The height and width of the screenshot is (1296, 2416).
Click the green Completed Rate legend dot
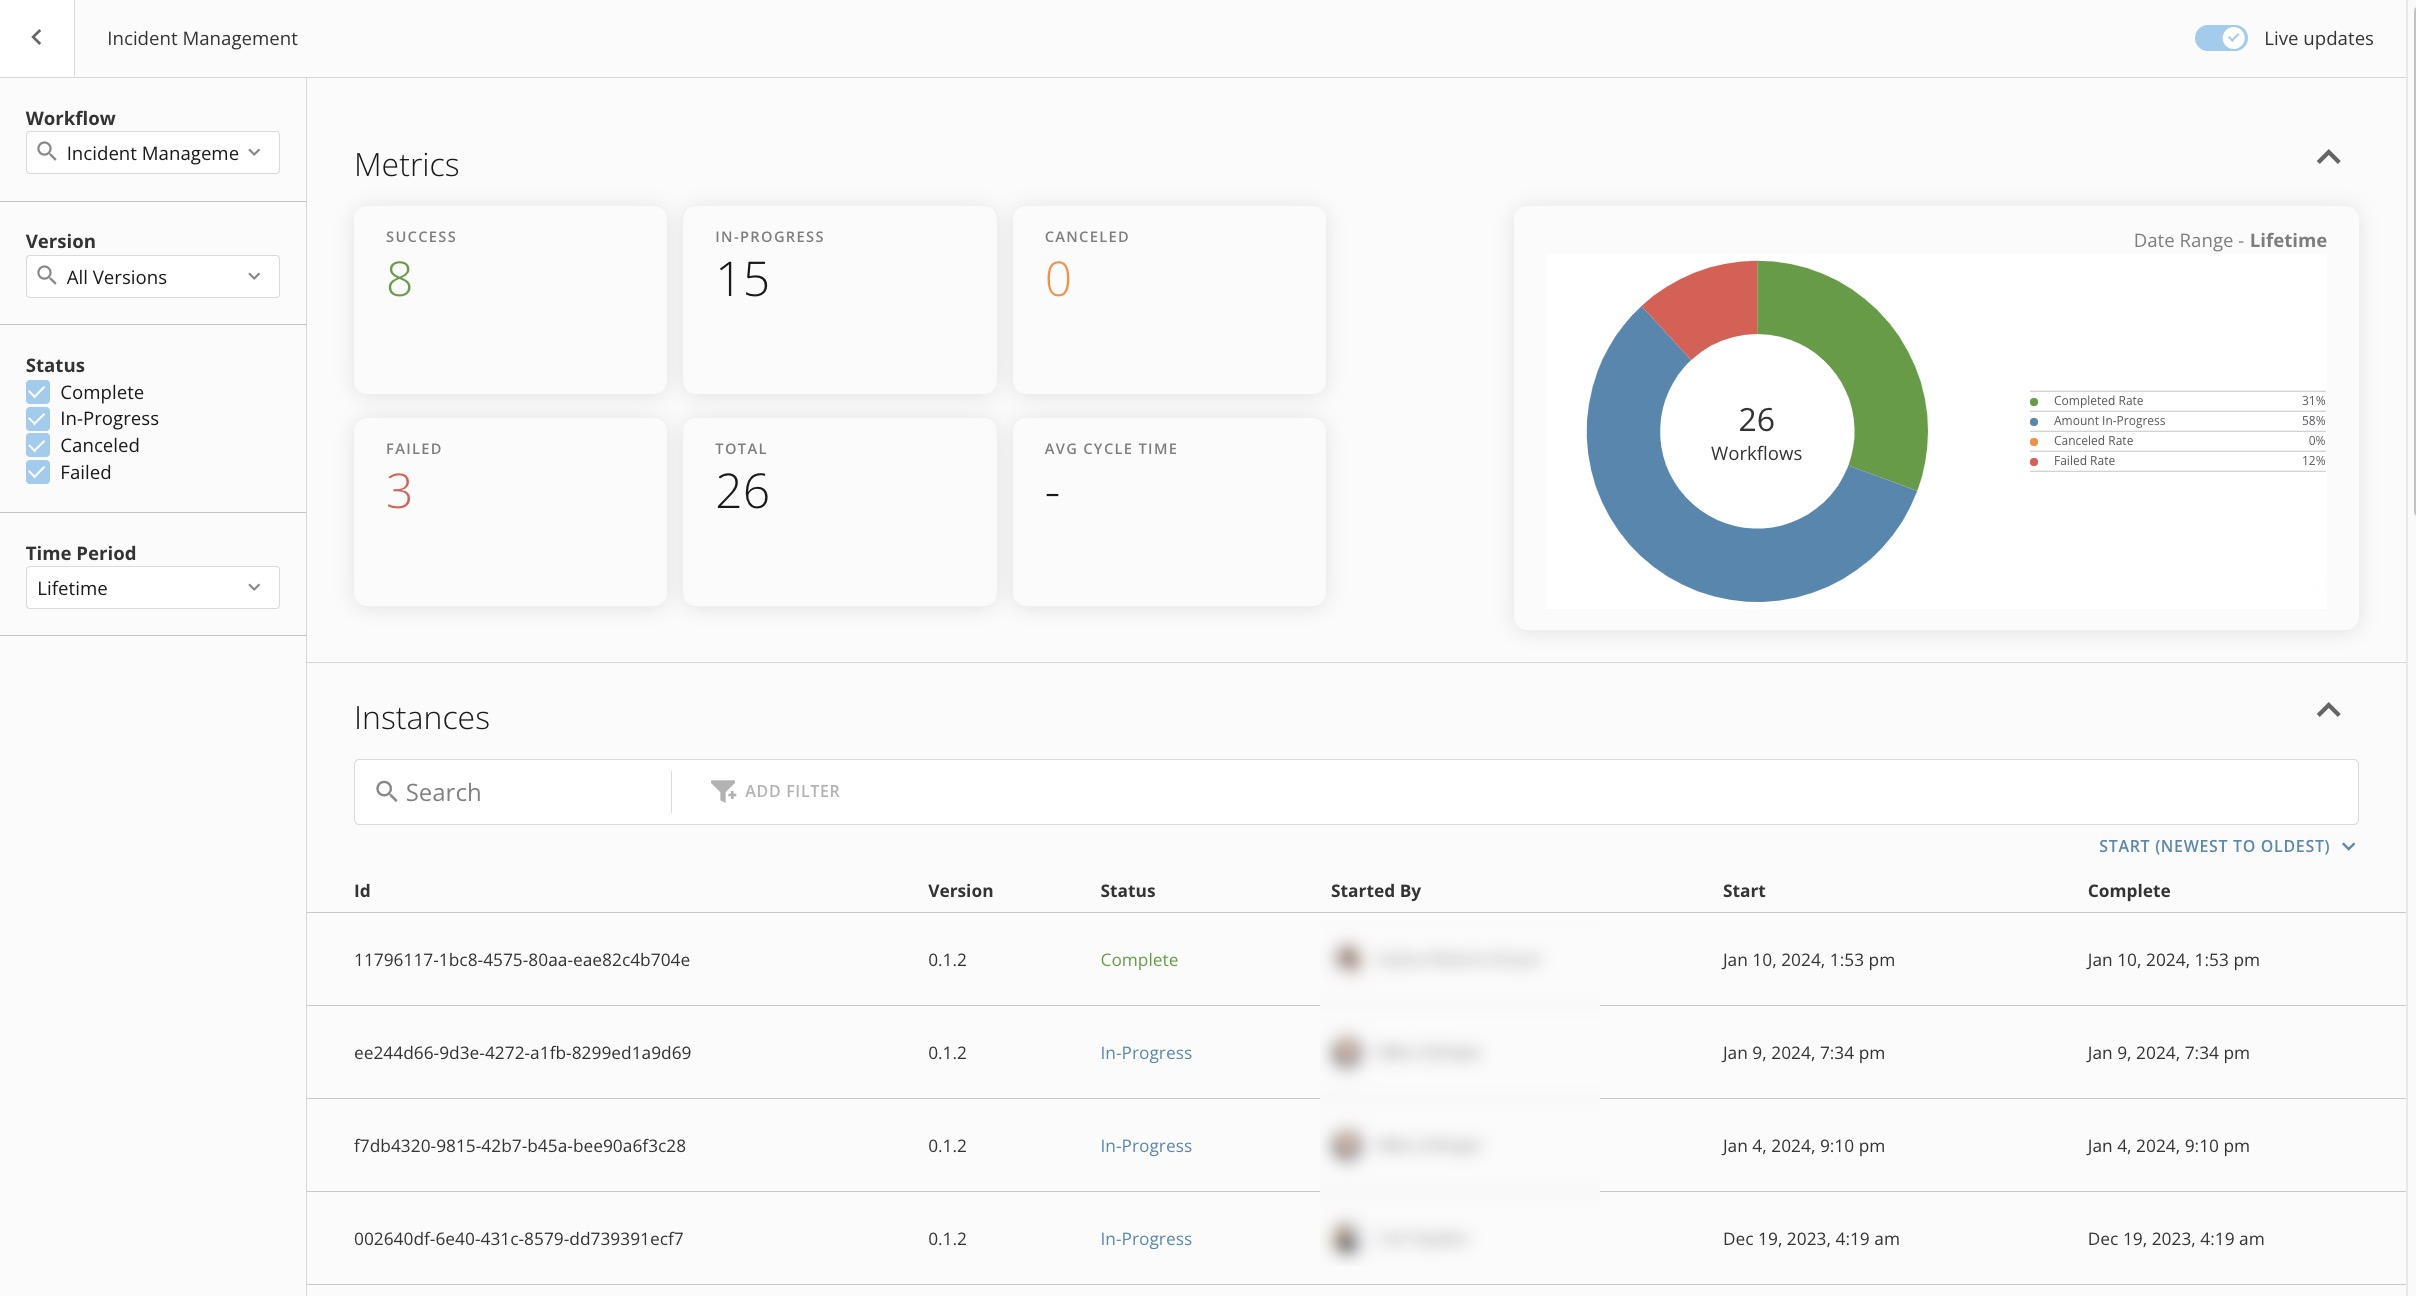pyautogui.click(x=2035, y=400)
